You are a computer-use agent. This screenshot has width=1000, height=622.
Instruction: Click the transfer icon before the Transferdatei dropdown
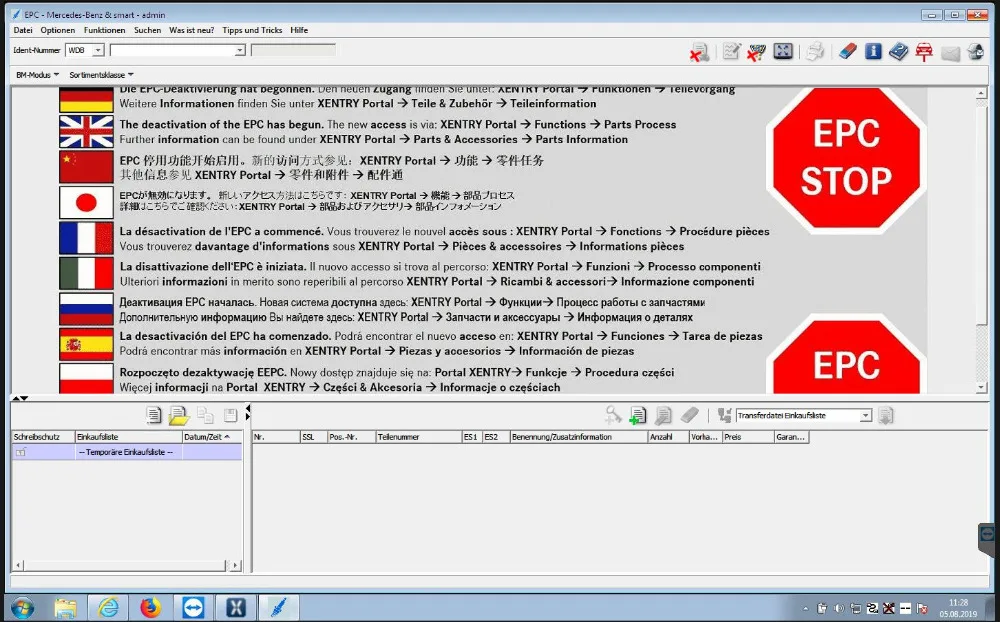click(724, 415)
